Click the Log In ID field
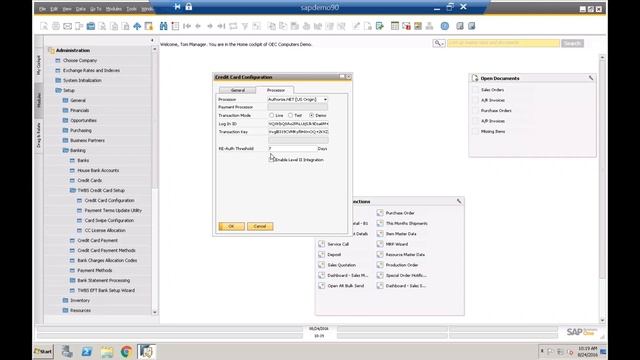Image resolution: width=640 pixels, height=360 pixels. pos(298,124)
